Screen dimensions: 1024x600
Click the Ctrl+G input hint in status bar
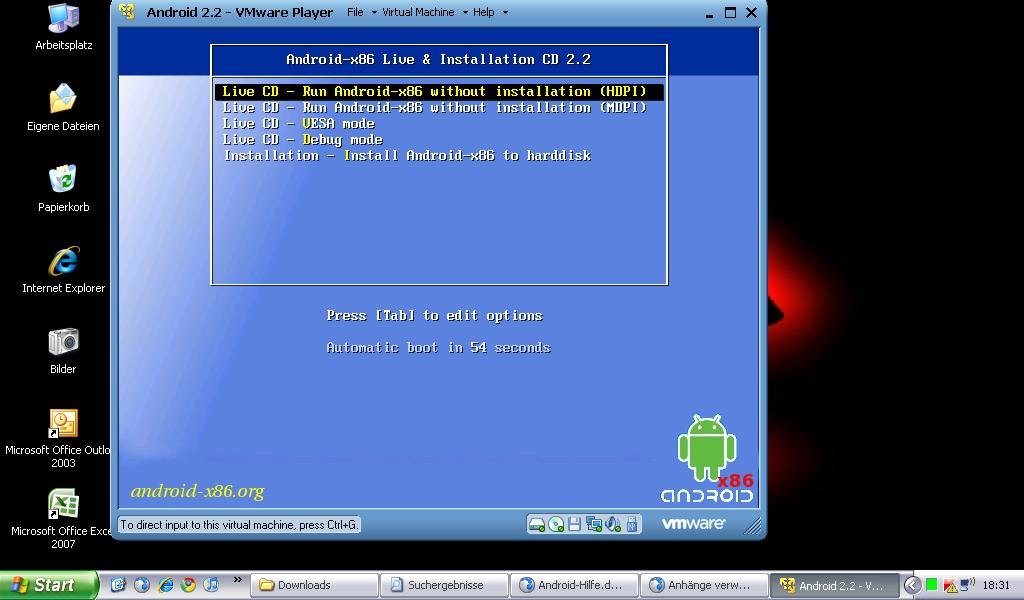[239, 525]
